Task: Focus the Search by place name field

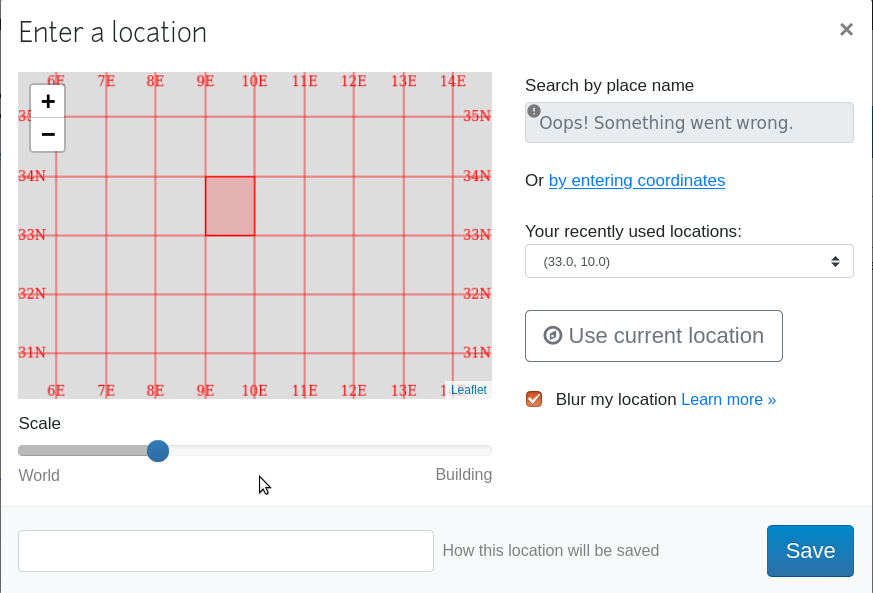Action: [x=689, y=122]
